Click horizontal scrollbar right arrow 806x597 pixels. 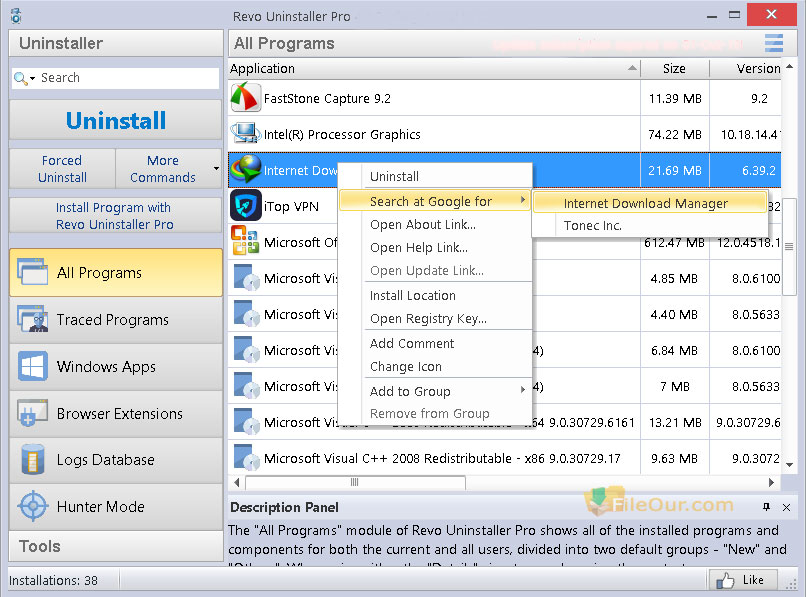[771, 482]
